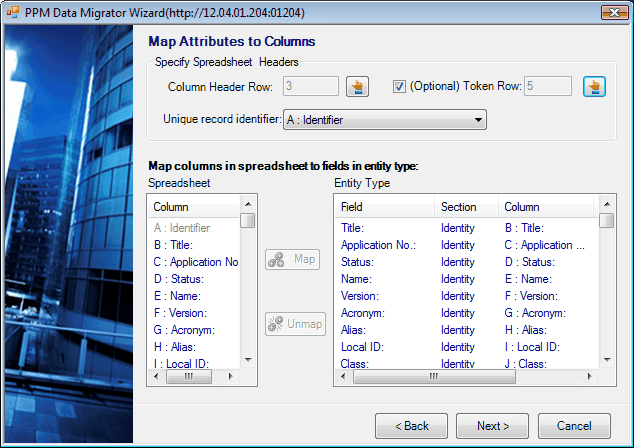
Task: Select 'B : Title:' in Spreadsheet list
Action: [x=173, y=245]
